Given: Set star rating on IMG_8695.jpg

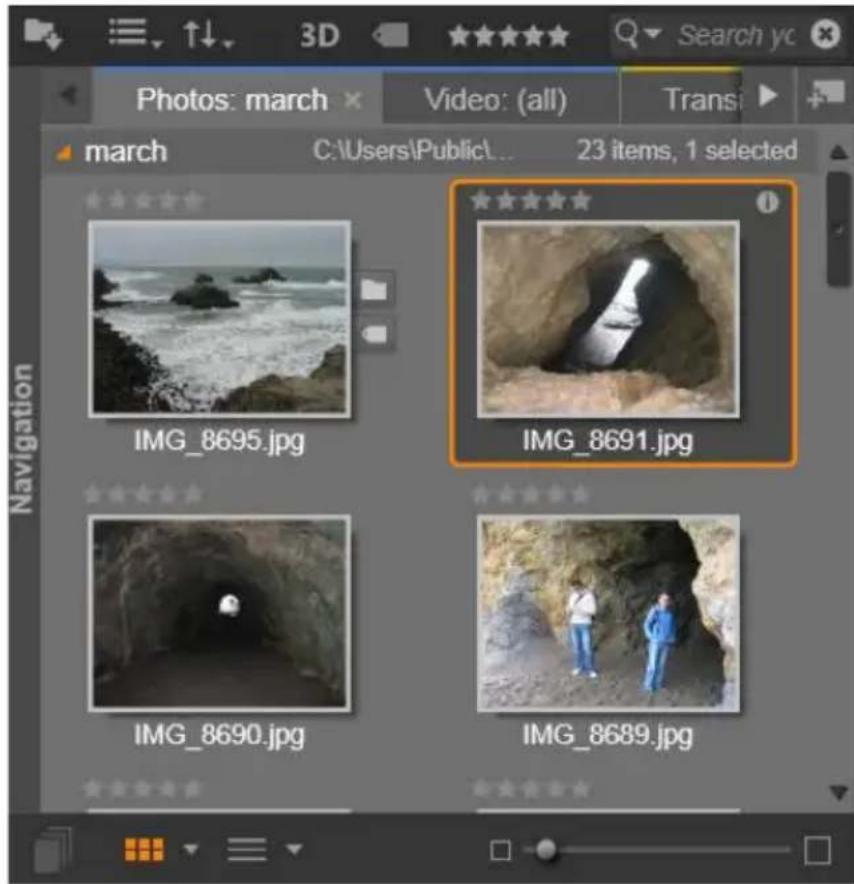Looking at the screenshot, I should coord(143,200).
